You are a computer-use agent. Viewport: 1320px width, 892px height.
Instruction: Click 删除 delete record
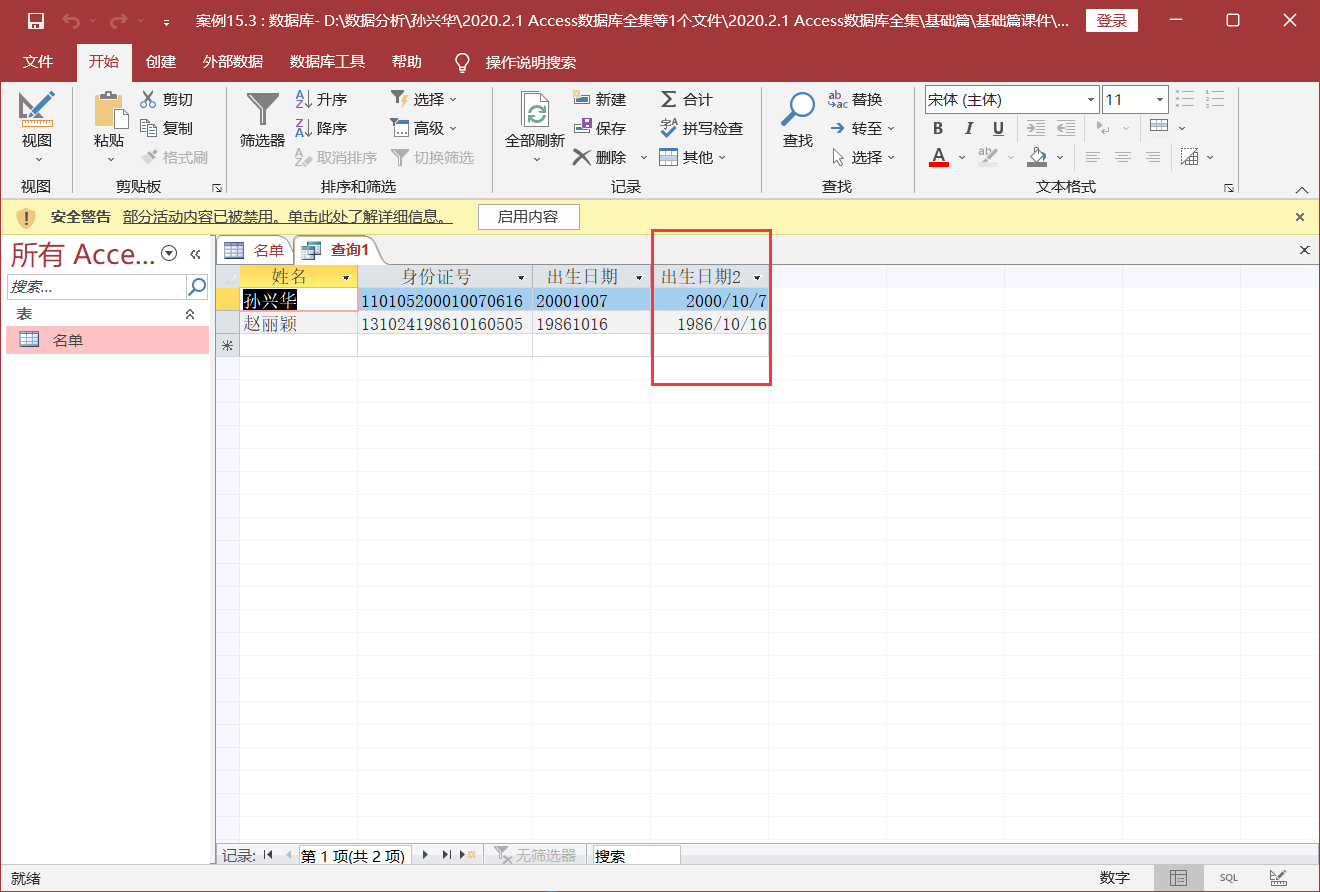599,157
